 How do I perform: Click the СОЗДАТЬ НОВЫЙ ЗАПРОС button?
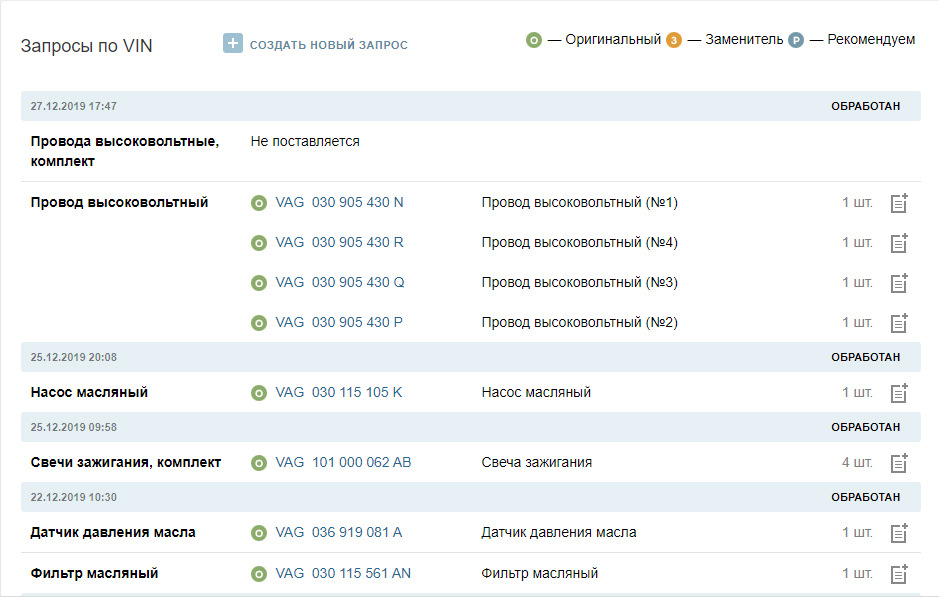[328, 45]
